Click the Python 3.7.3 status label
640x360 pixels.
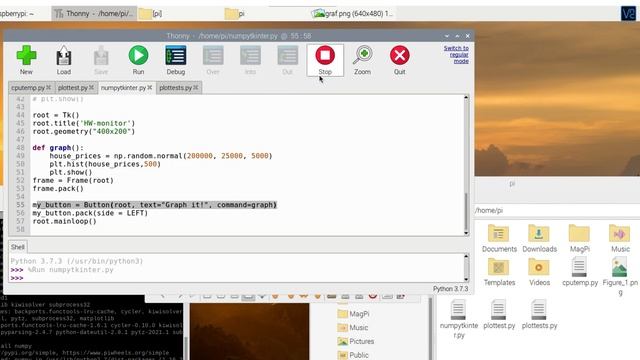(451, 289)
